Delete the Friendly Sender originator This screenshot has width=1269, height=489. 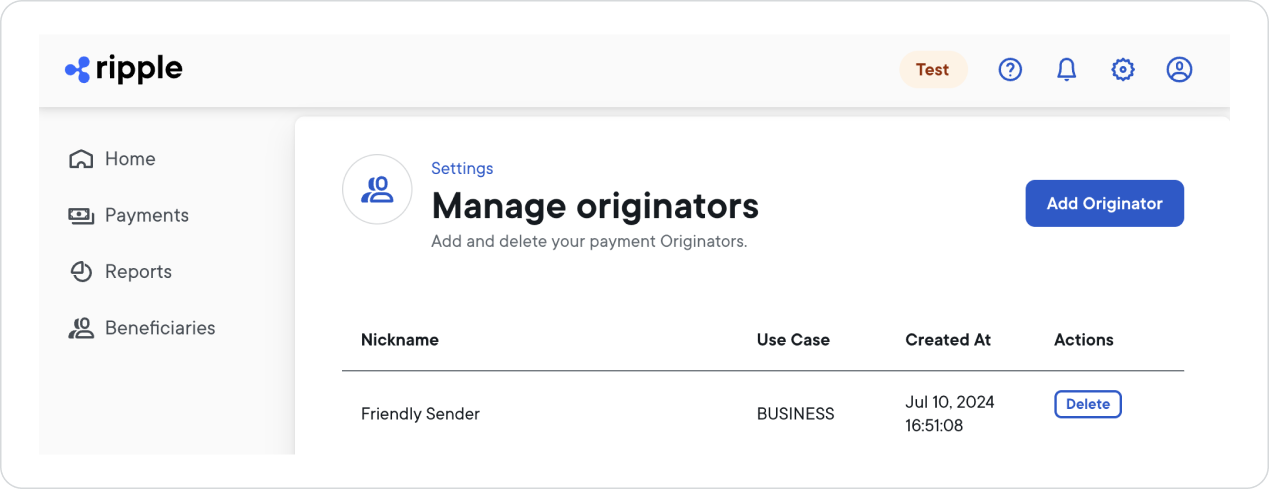coord(1087,404)
